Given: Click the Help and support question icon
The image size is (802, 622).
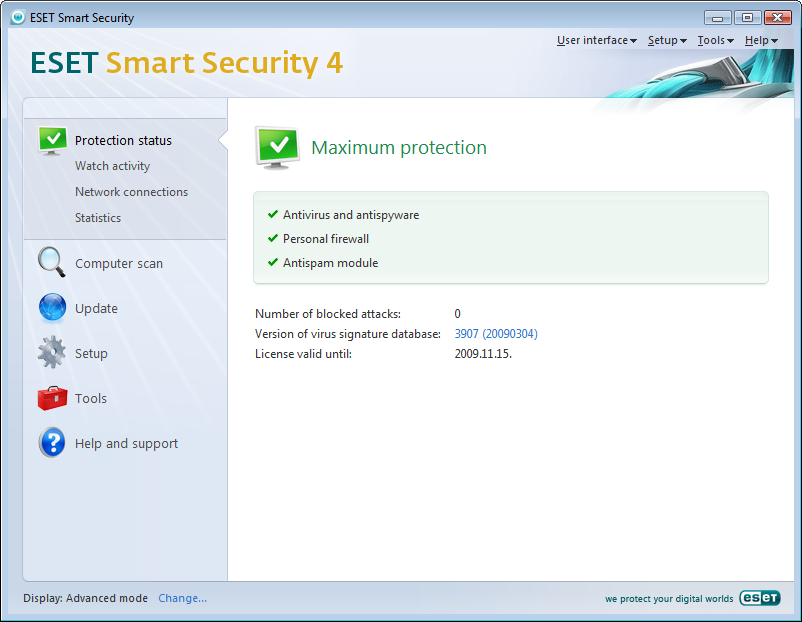Looking at the screenshot, I should pos(52,442).
